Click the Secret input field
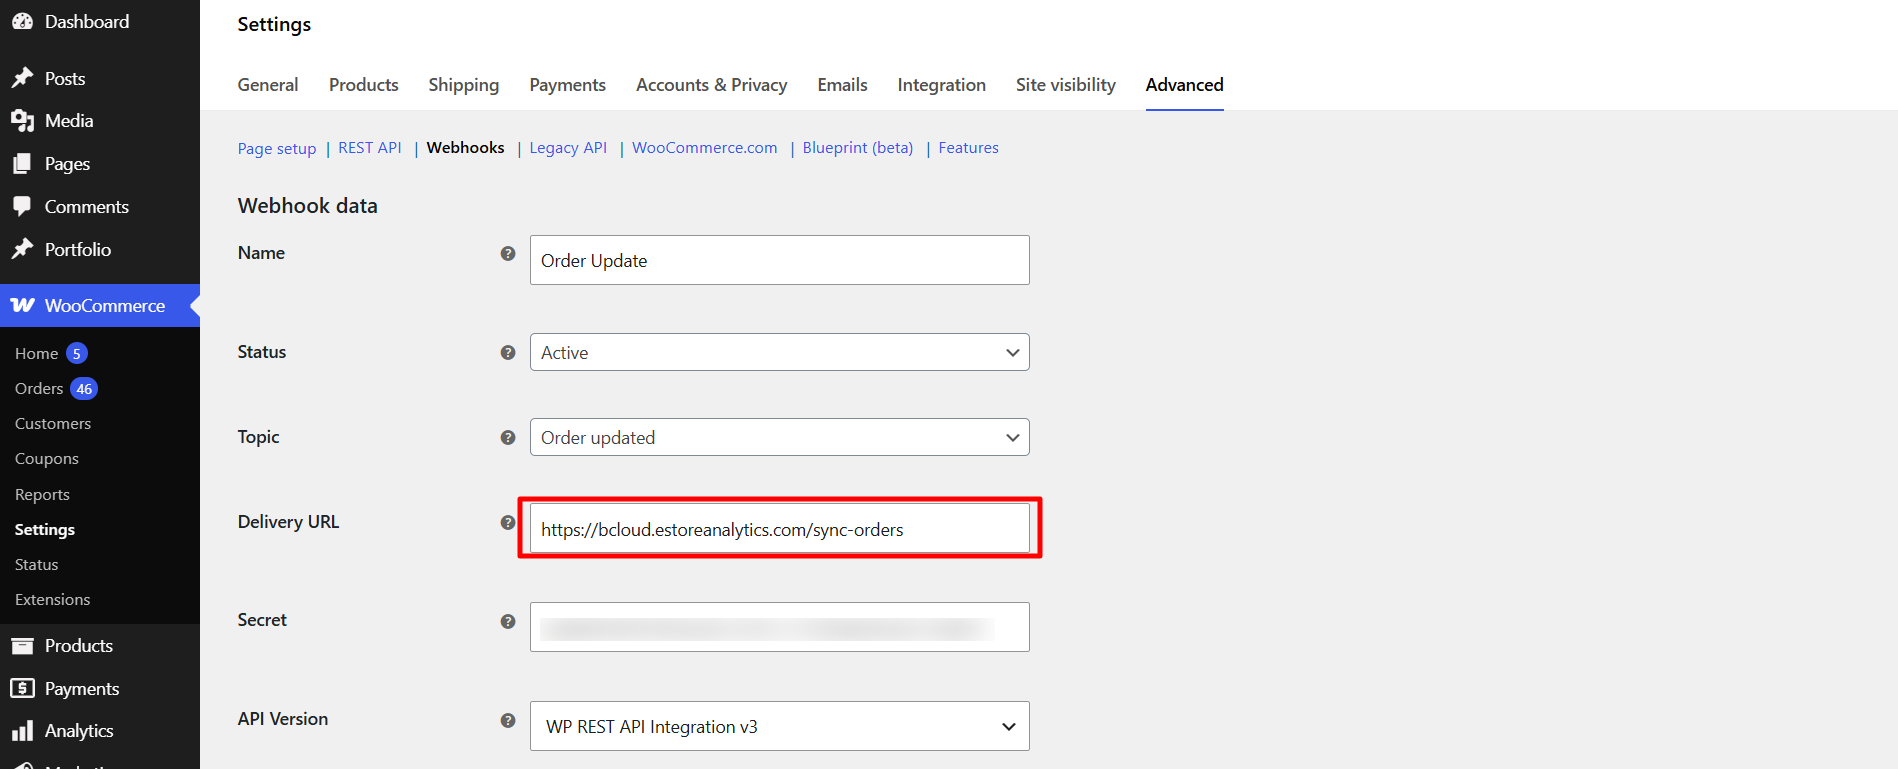Viewport: 1898px width, 769px height. (779, 627)
